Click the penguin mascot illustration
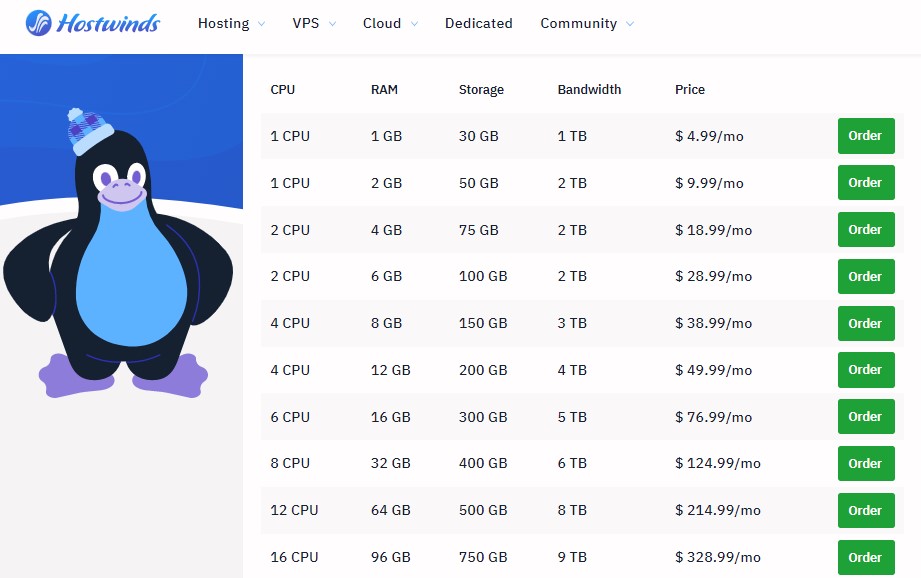The image size is (921, 578). point(118,262)
